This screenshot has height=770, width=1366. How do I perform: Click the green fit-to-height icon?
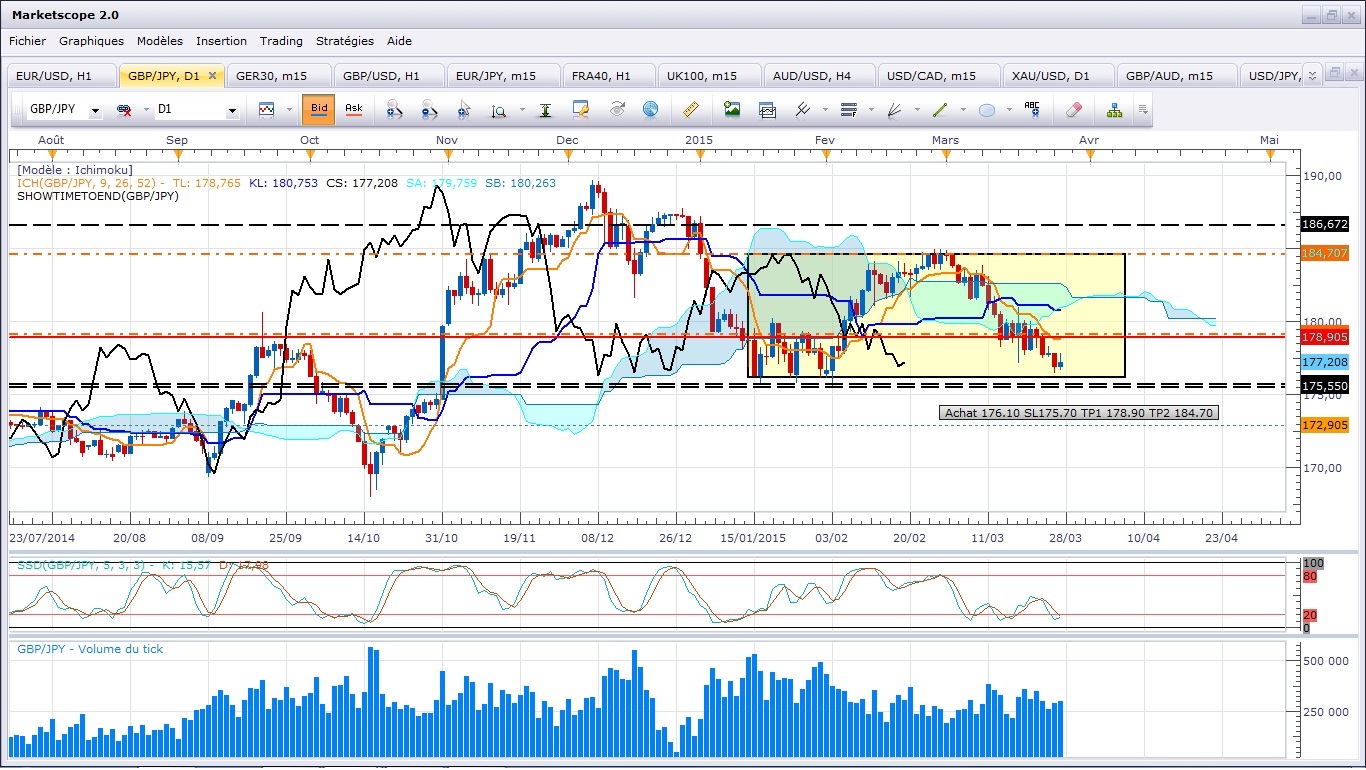coord(545,110)
